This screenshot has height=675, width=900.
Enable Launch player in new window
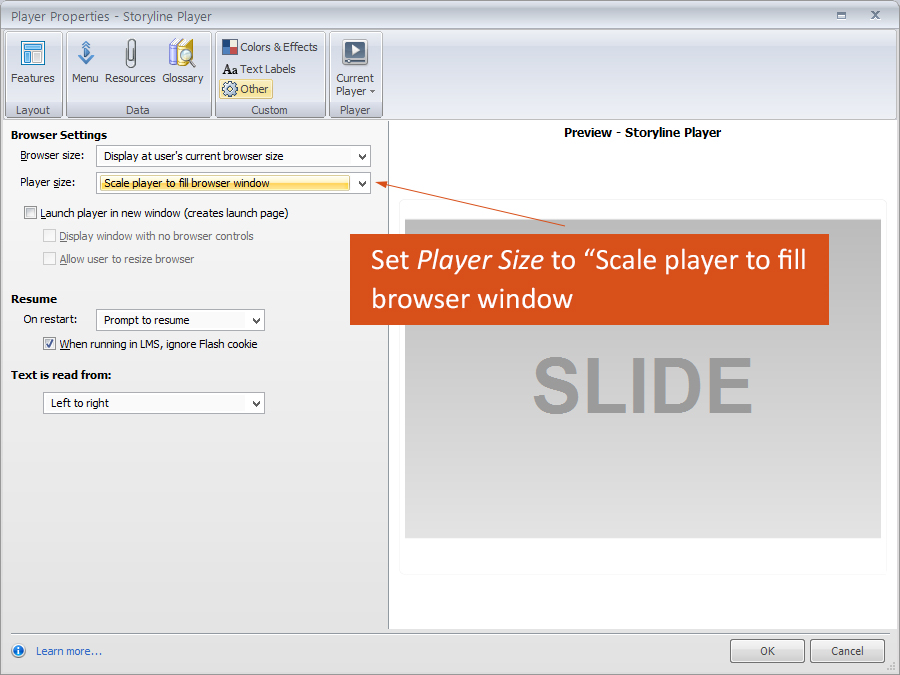pyautogui.click(x=30, y=213)
